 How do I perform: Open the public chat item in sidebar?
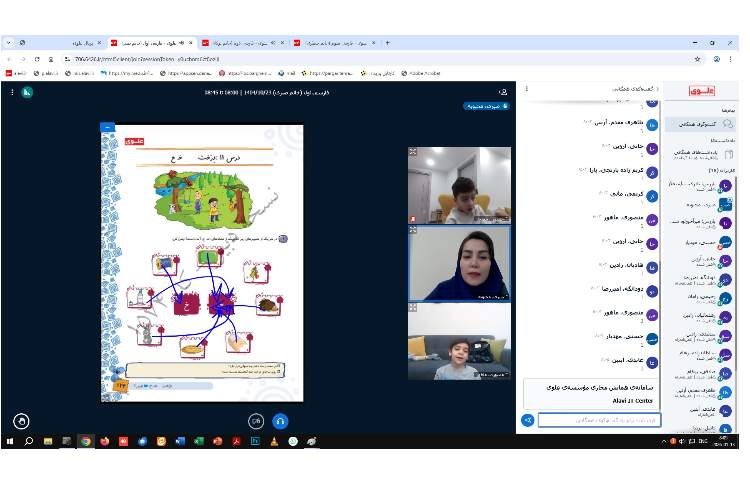pyautogui.click(x=700, y=124)
